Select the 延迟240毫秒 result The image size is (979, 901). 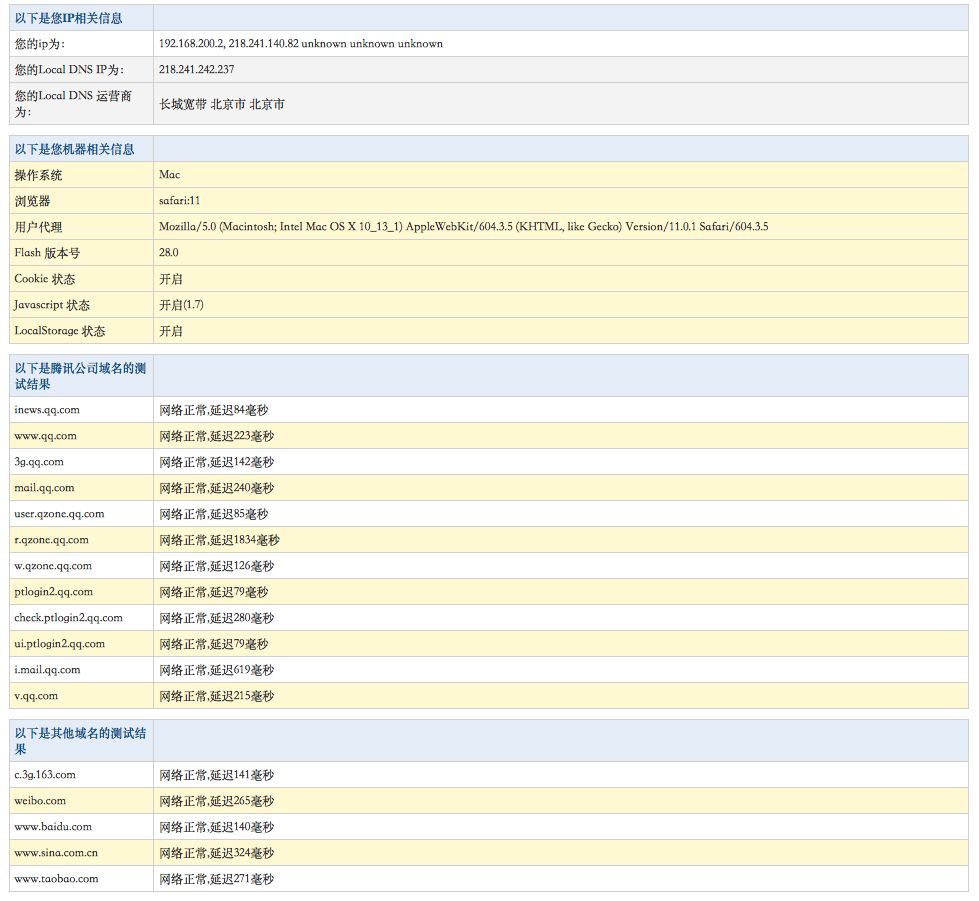click(x=242, y=488)
